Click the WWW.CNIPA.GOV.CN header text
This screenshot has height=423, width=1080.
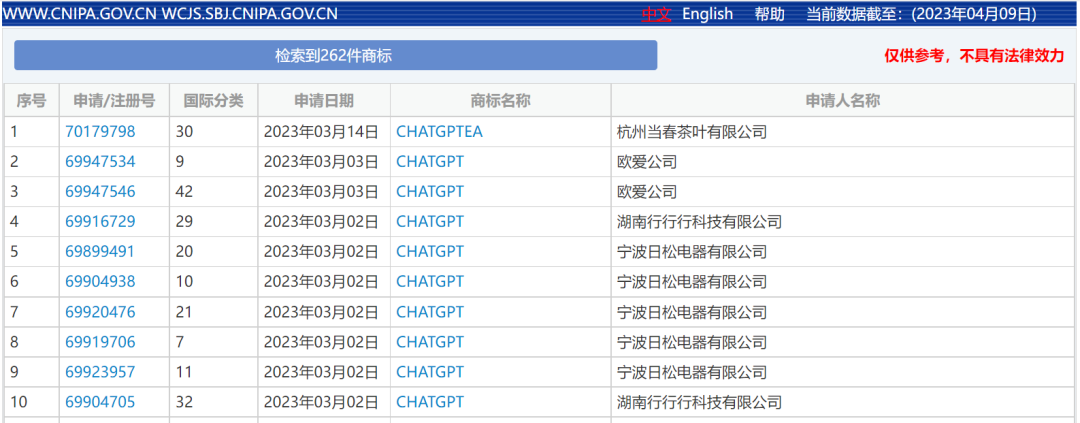click(80, 14)
